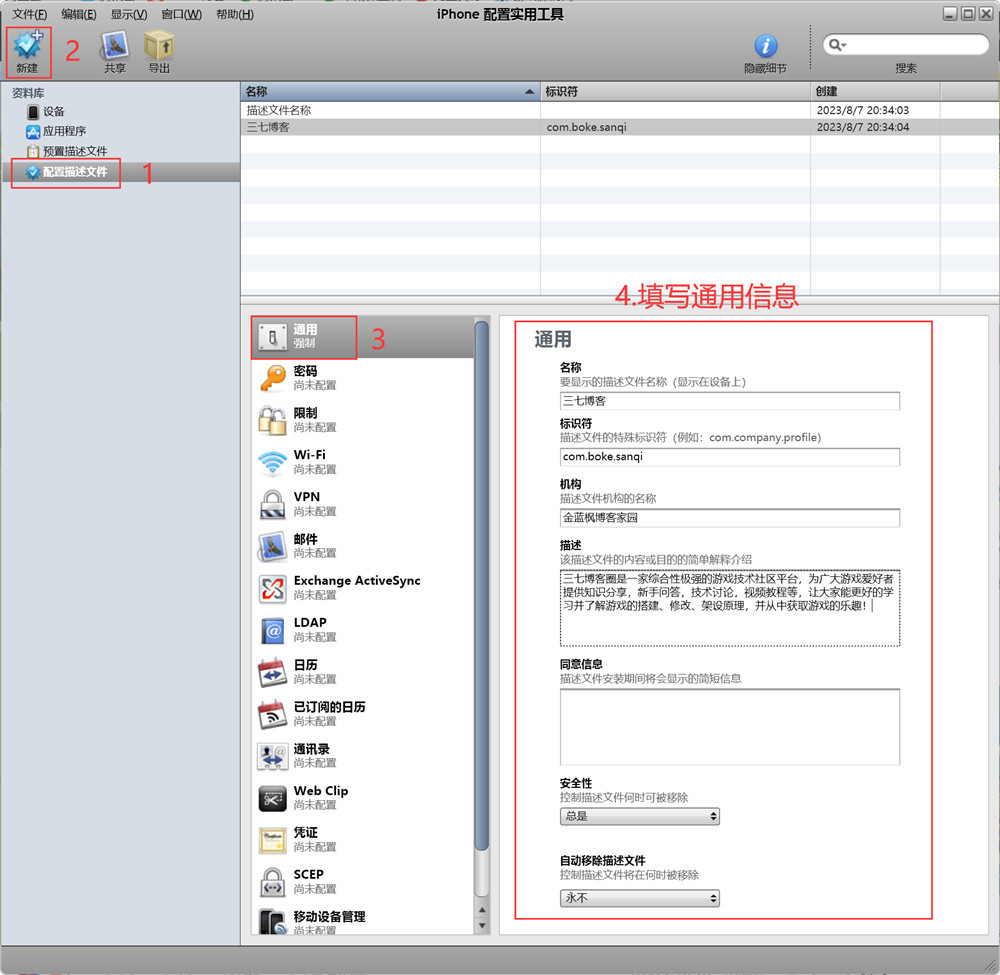
Task: Select 预置描述文件 in the sidebar
Action: coord(74,151)
